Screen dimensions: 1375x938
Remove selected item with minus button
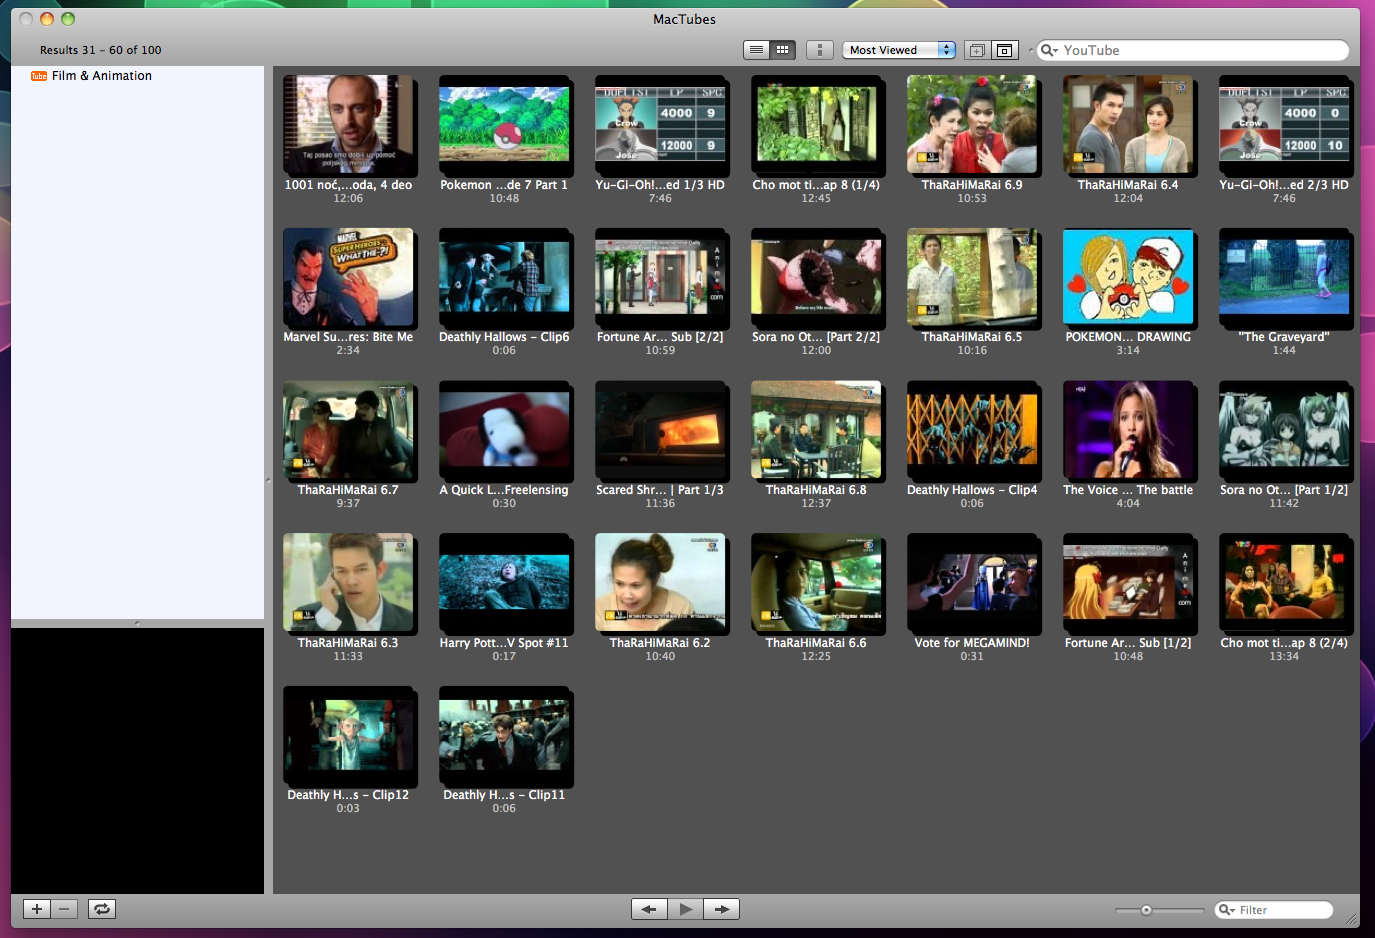(64, 909)
